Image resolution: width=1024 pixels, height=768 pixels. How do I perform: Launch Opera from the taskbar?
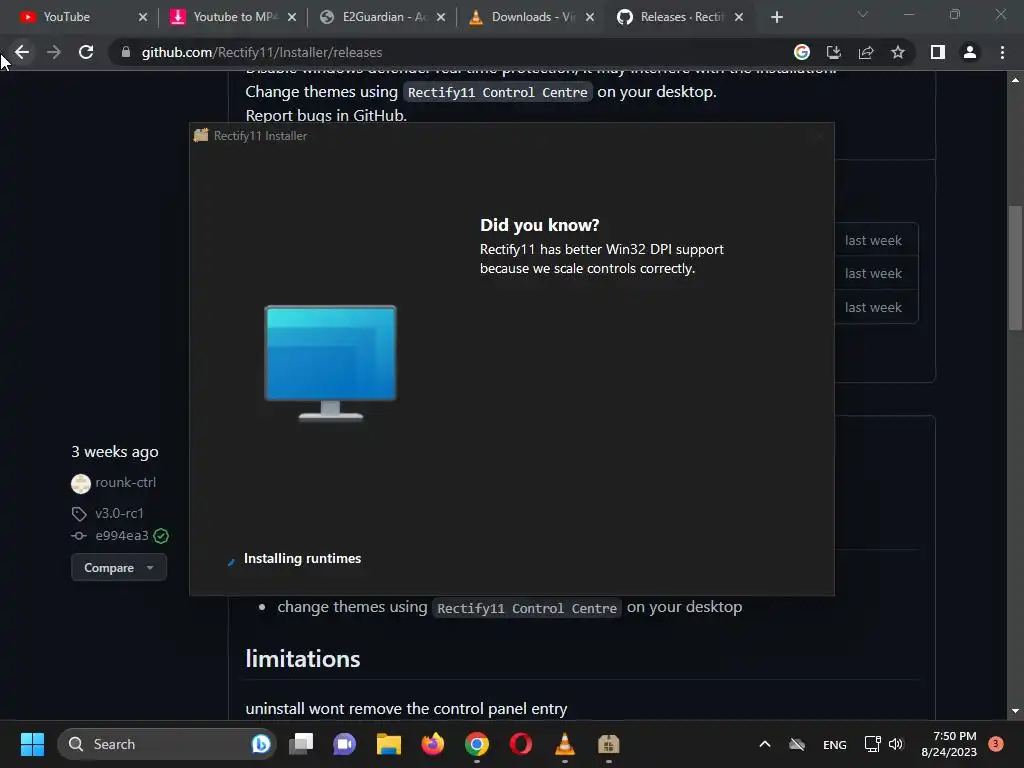pyautogui.click(x=520, y=744)
